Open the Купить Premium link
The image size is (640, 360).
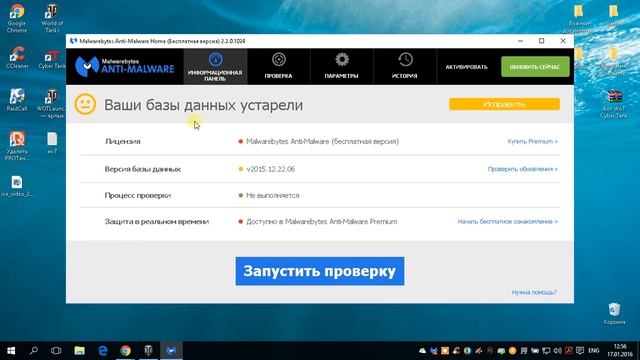532,141
